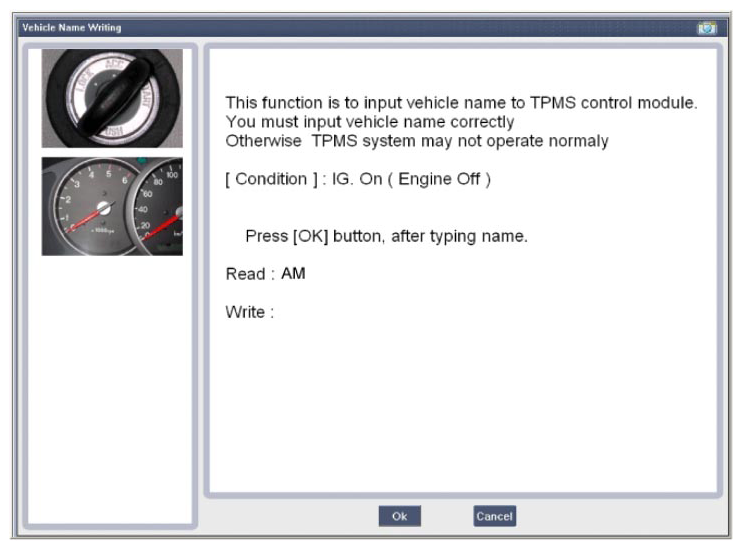Click the 'Vehicle Name Writing' title text
Image resolution: width=742 pixels, height=550 pixels.
tap(72, 27)
